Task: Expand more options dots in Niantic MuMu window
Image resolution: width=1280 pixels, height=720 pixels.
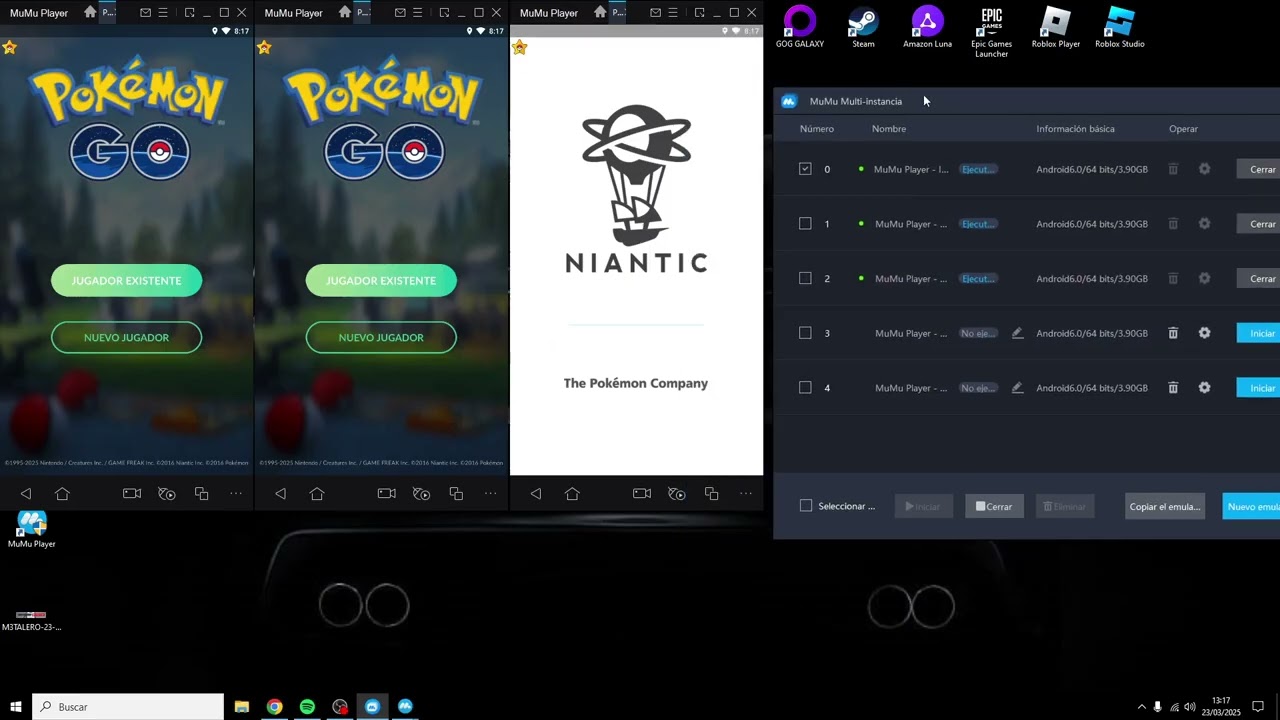Action: (x=746, y=494)
